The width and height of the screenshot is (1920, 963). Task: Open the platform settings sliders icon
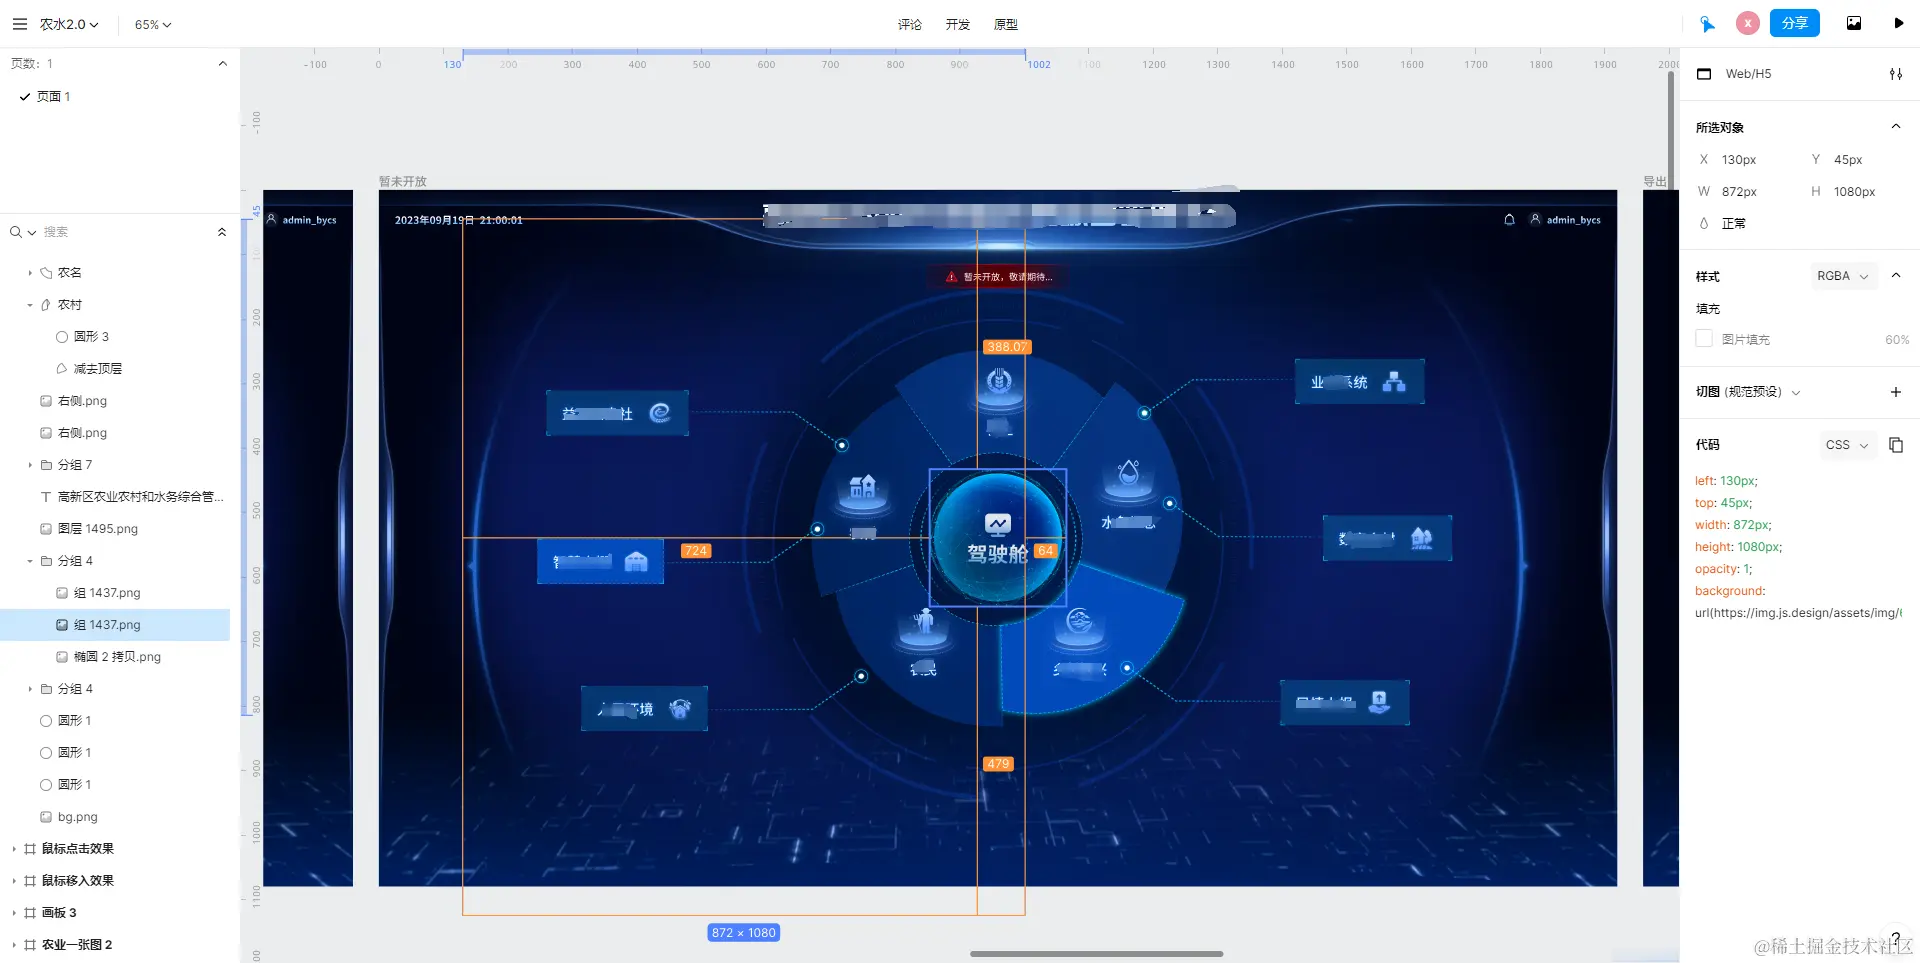coord(1895,74)
